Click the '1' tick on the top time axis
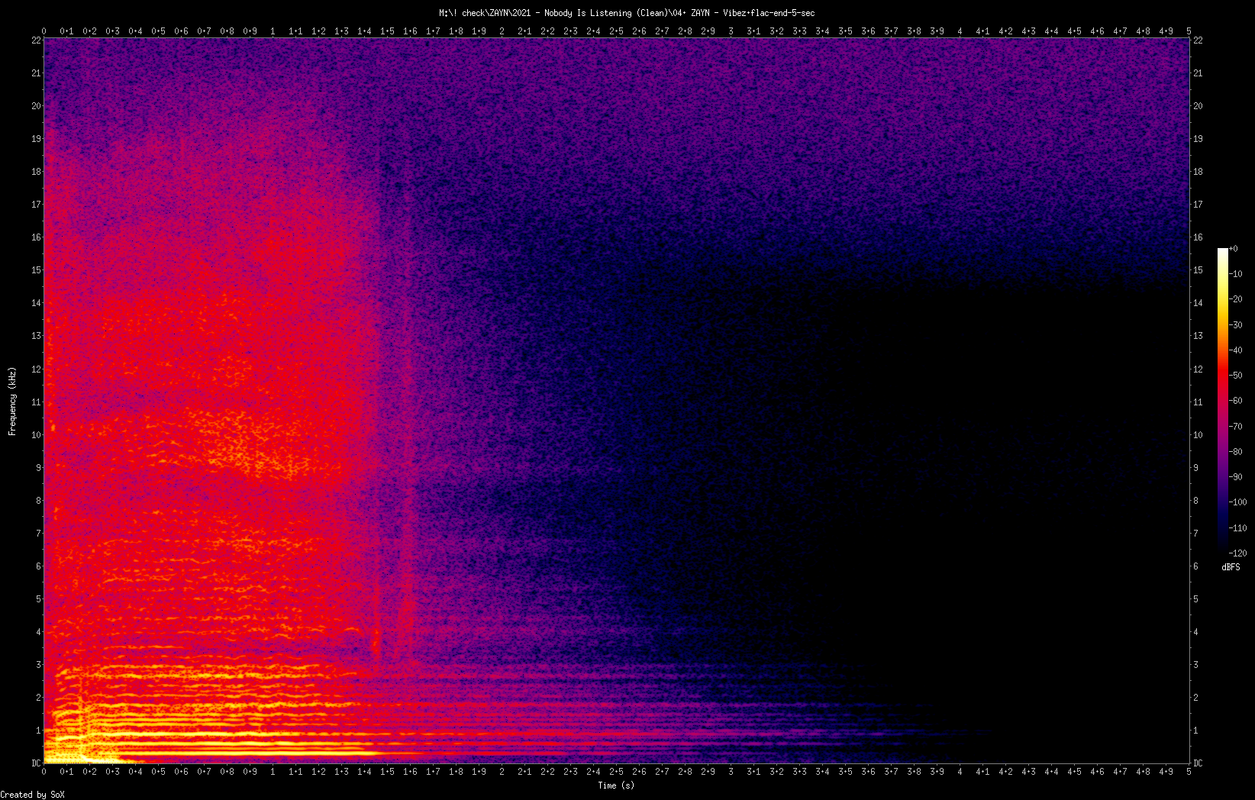Image resolution: width=1255 pixels, height=800 pixels. pos(273,31)
